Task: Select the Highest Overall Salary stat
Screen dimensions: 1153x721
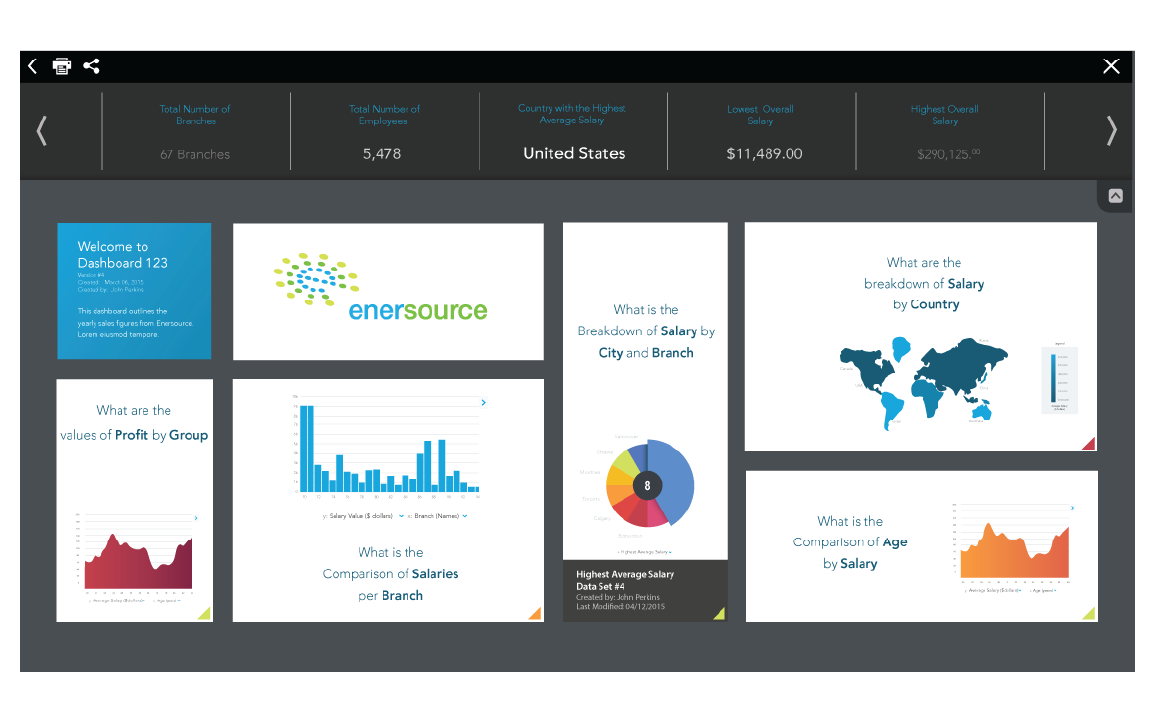Action: (944, 131)
